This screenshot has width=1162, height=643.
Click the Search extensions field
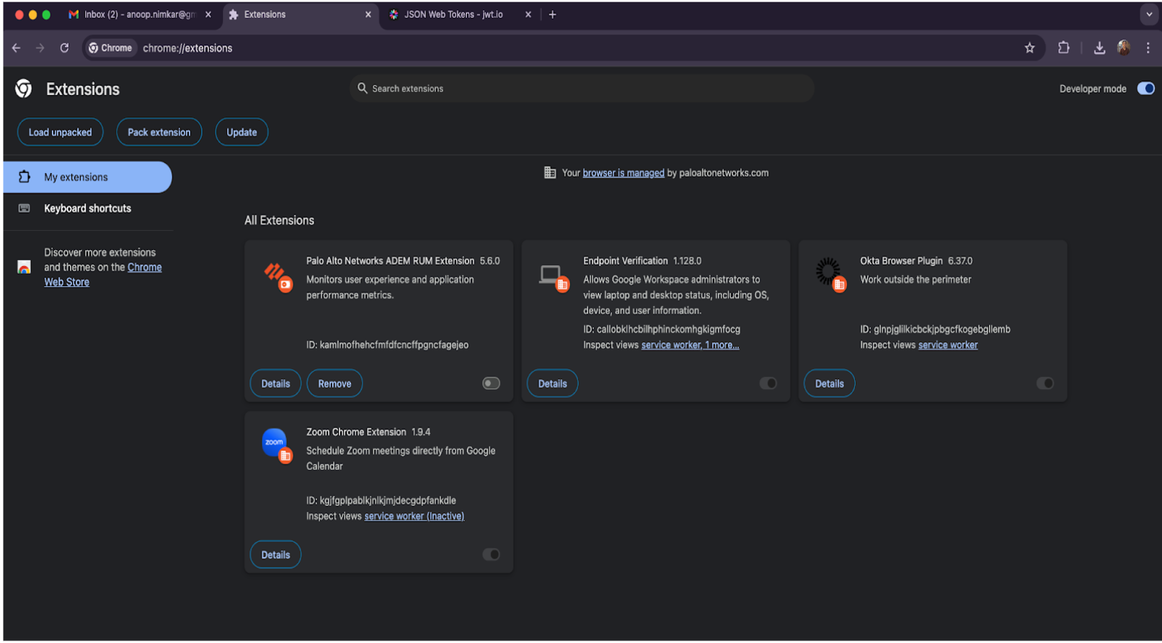pyautogui.click(x=585, y=89)
